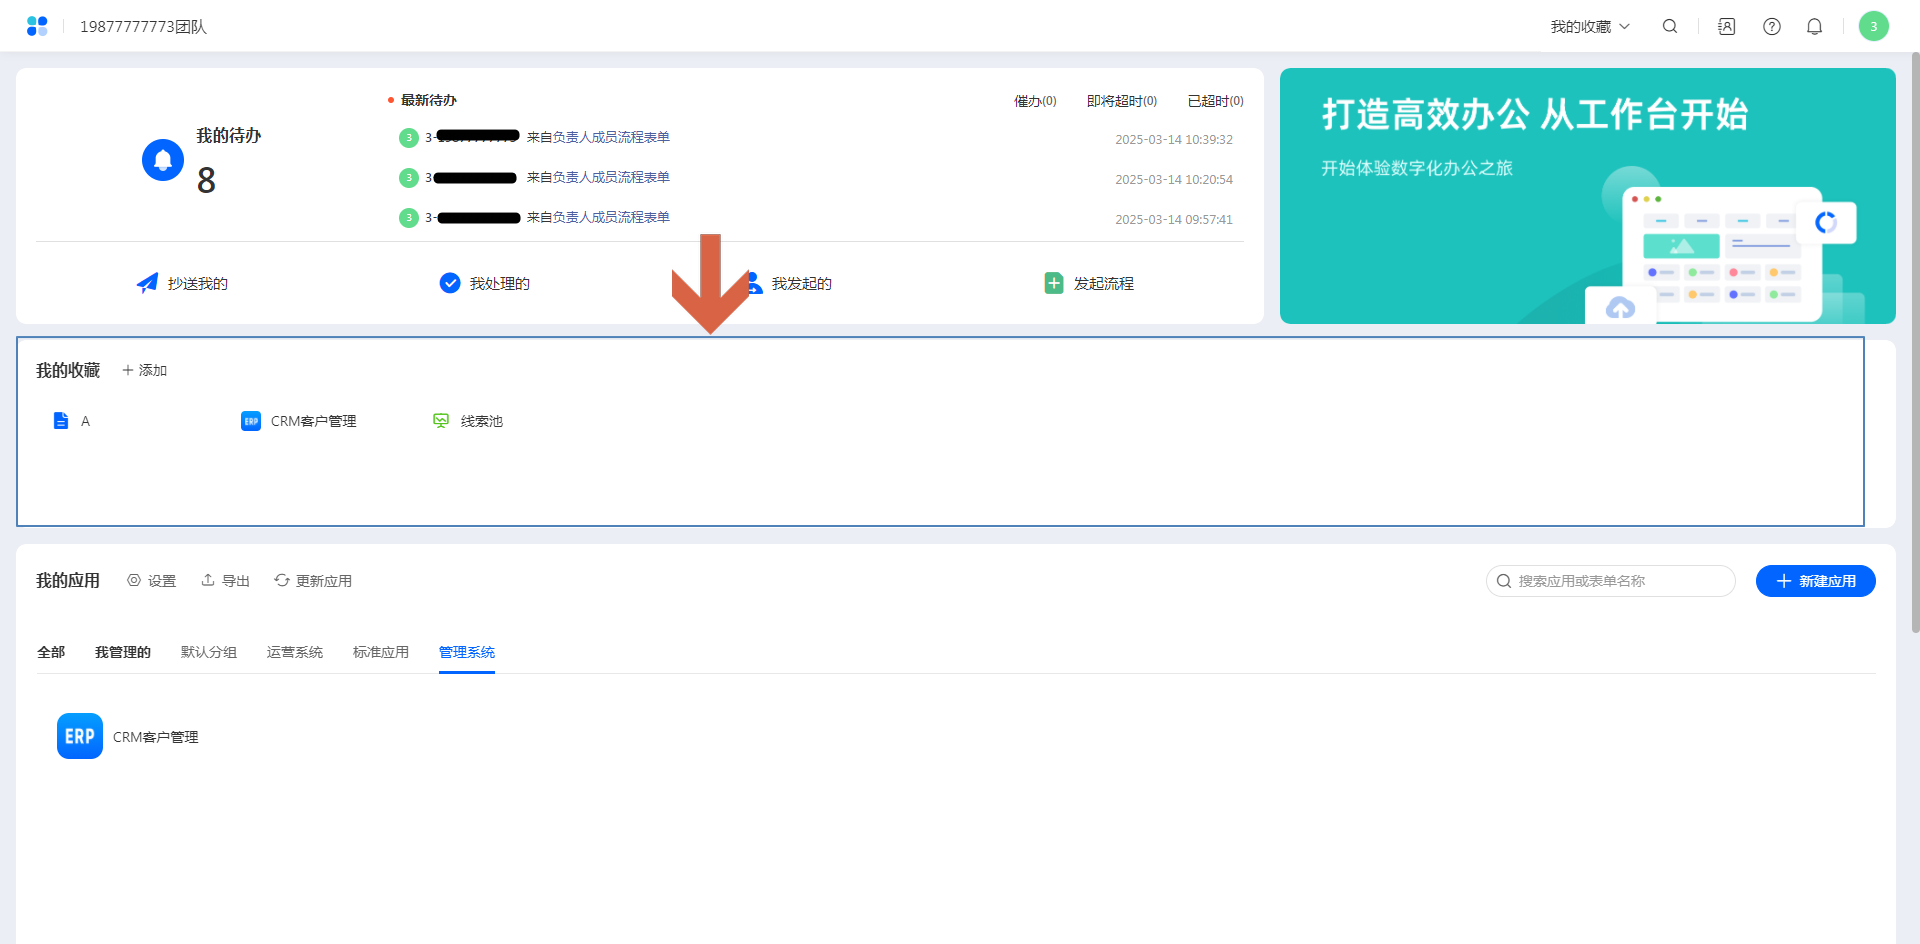Focus the 搜索应用或表单名称 search field
This screenshot has height=944, width=1920.
(x=1620, y=581)
